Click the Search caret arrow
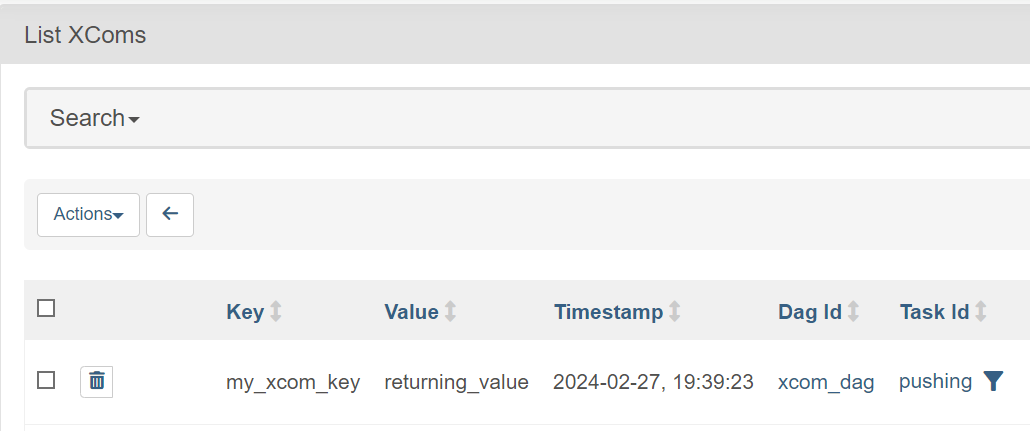The width and height of the screenshot is (1030, 431). 134,120
